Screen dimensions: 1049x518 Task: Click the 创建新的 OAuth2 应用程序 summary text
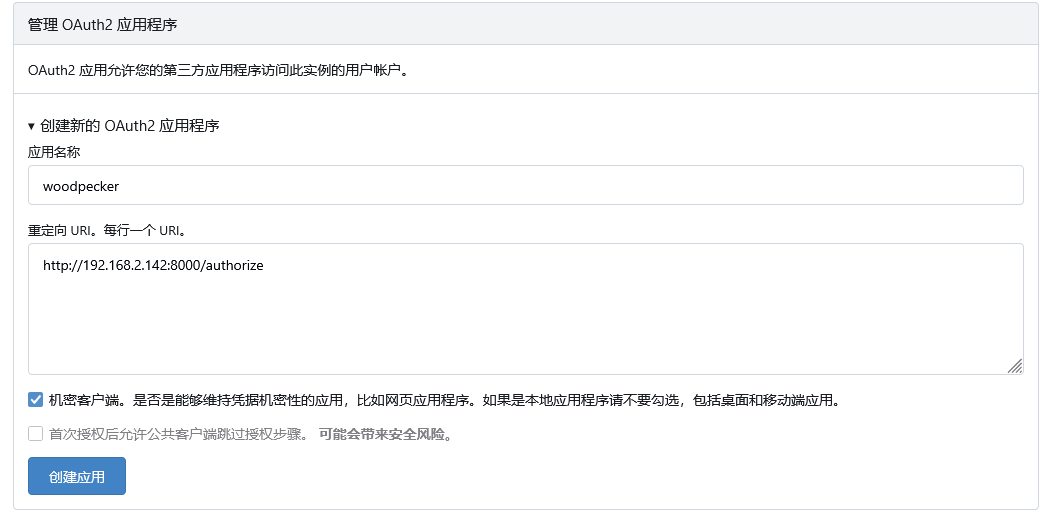130,126
